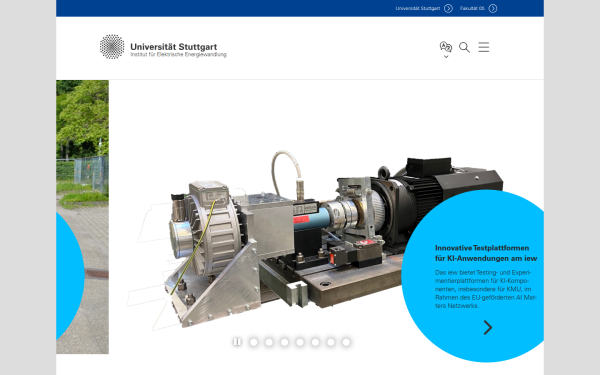The height and width of the screenshot is (375, 600).
Task: Select the fifth slide indicator dot
Action: coord(315,342)
